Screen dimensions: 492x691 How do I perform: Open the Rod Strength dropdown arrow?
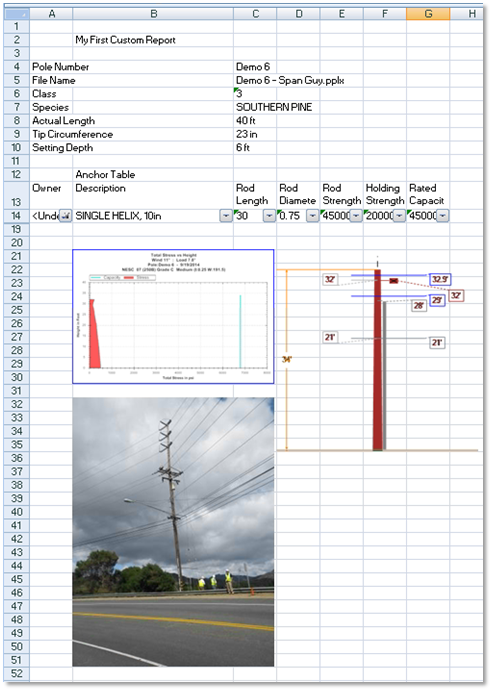tap(356, 216)
